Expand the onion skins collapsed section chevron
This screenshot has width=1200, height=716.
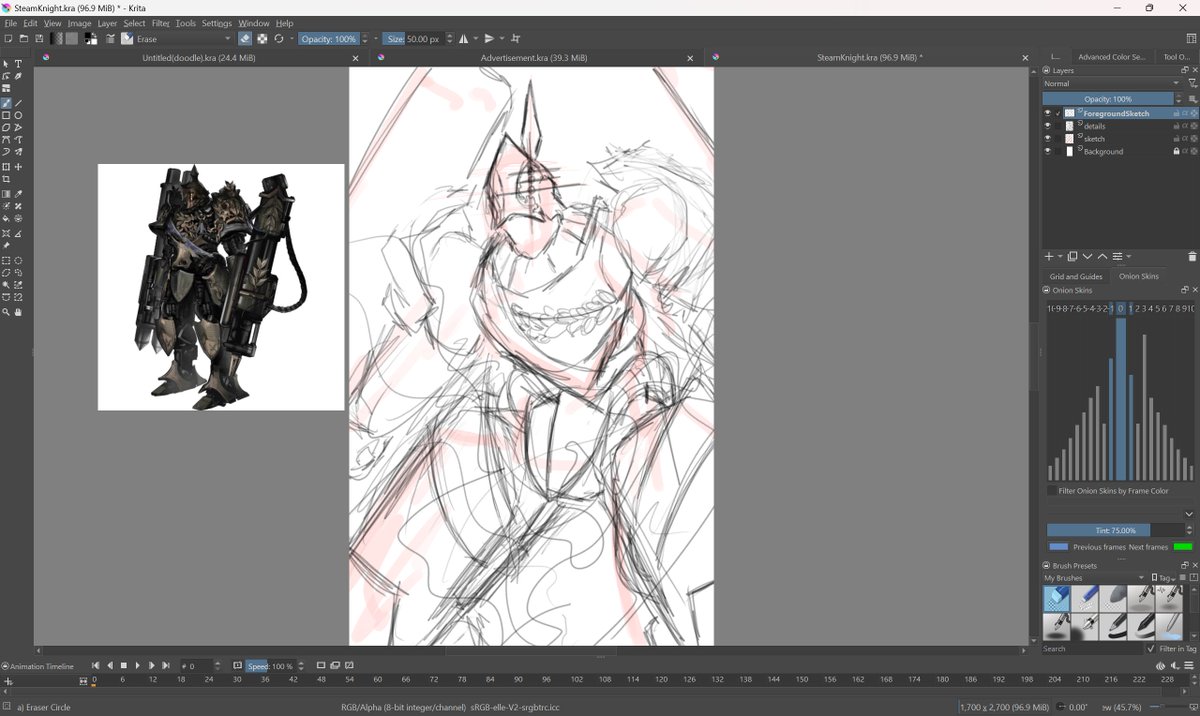pos(1189,514)
